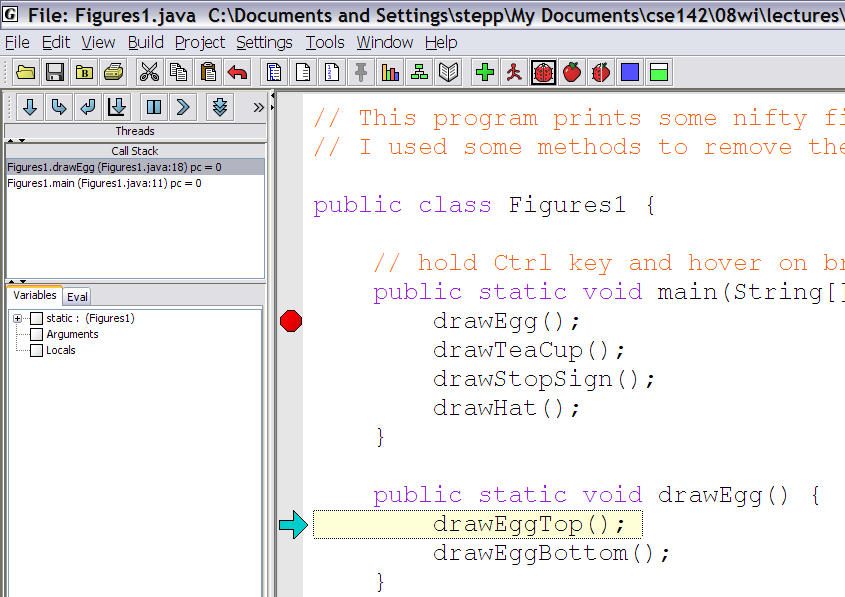The width and height of the screenshot is (845, 597).
Task: Click the Locals box in Variables
Action: point(37,351)
